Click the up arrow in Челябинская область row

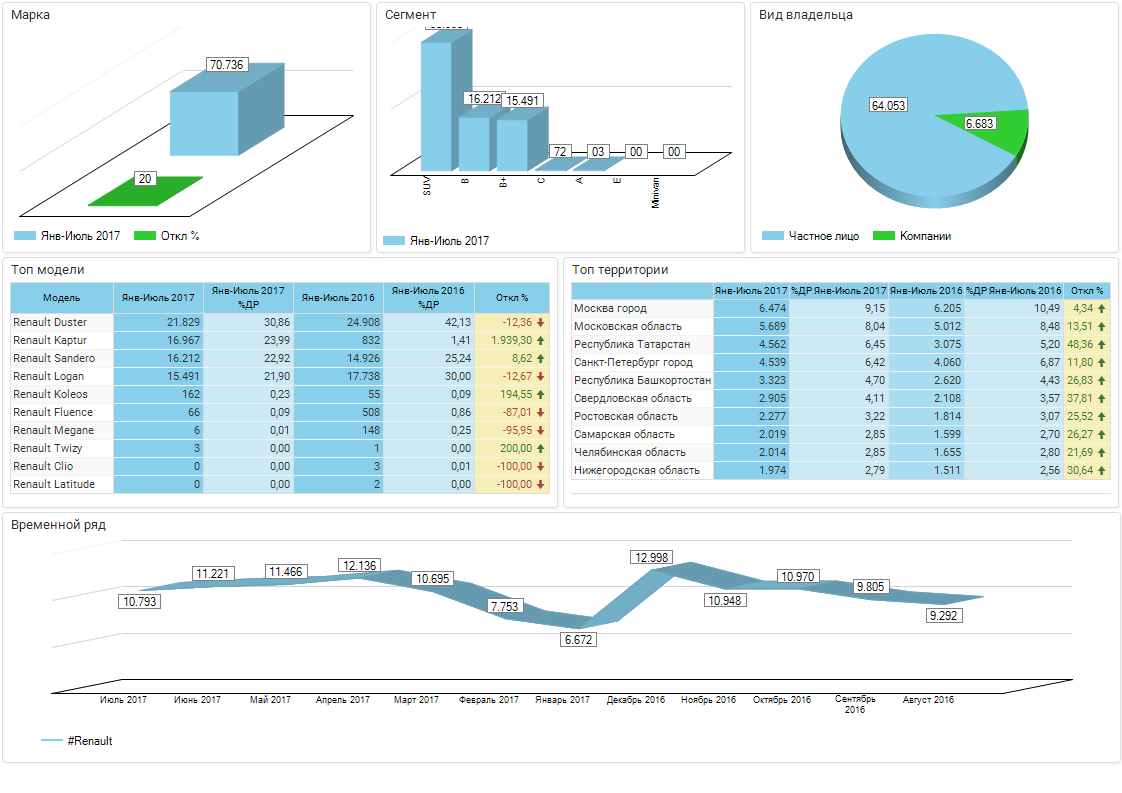pyautogui.click(x=1101, y=452)
